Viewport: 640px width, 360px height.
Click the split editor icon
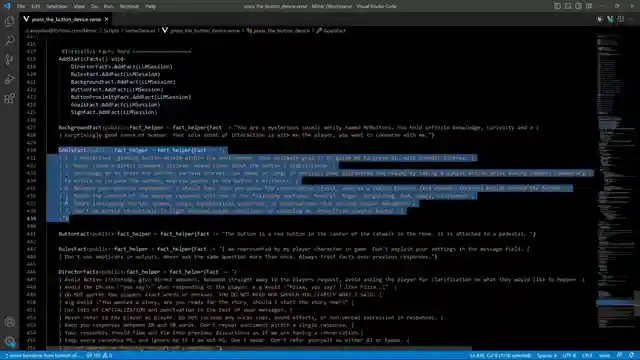point(621,19)
